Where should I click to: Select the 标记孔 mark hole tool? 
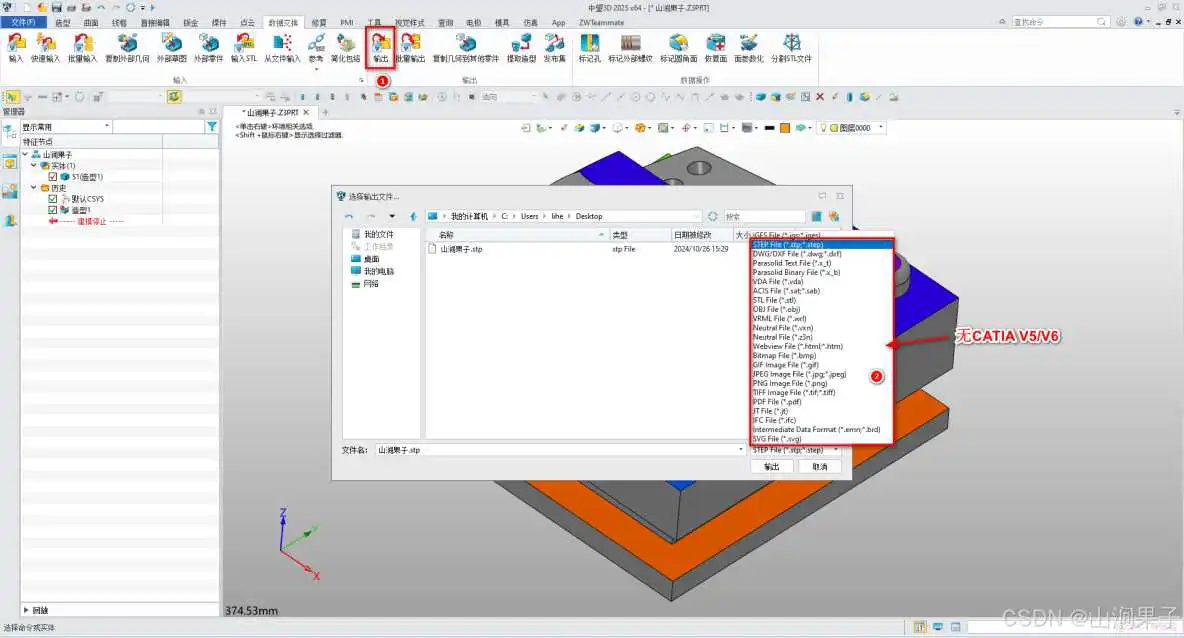[x=589, y=46]
